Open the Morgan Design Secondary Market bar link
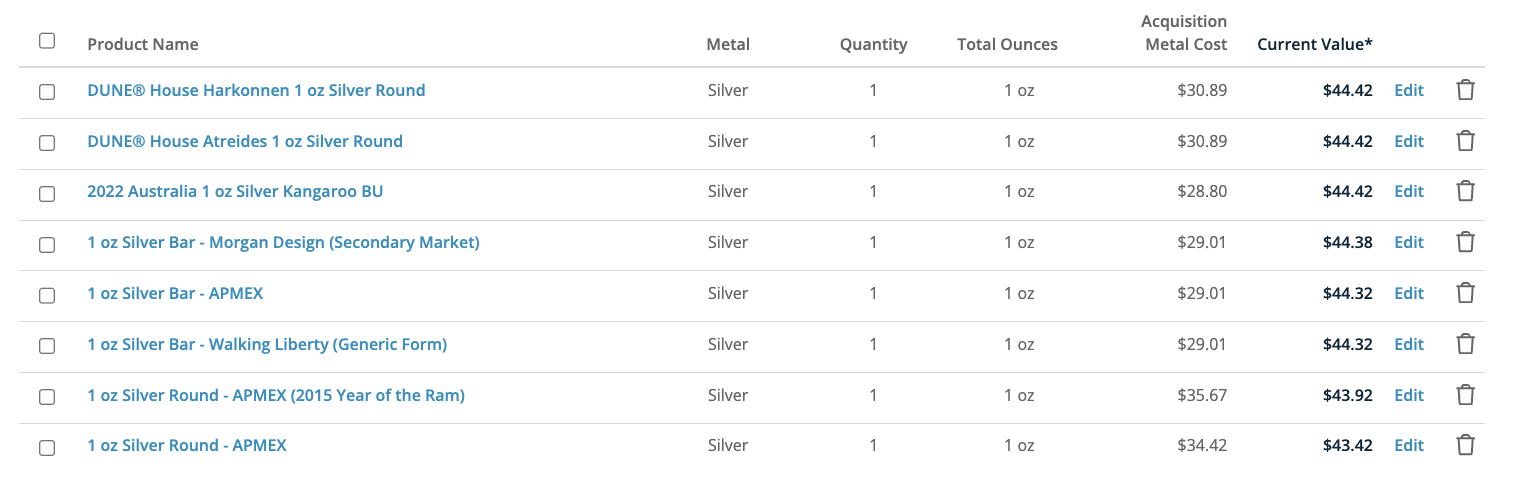This screenshot has width=1518, height=486. [283, 242]
